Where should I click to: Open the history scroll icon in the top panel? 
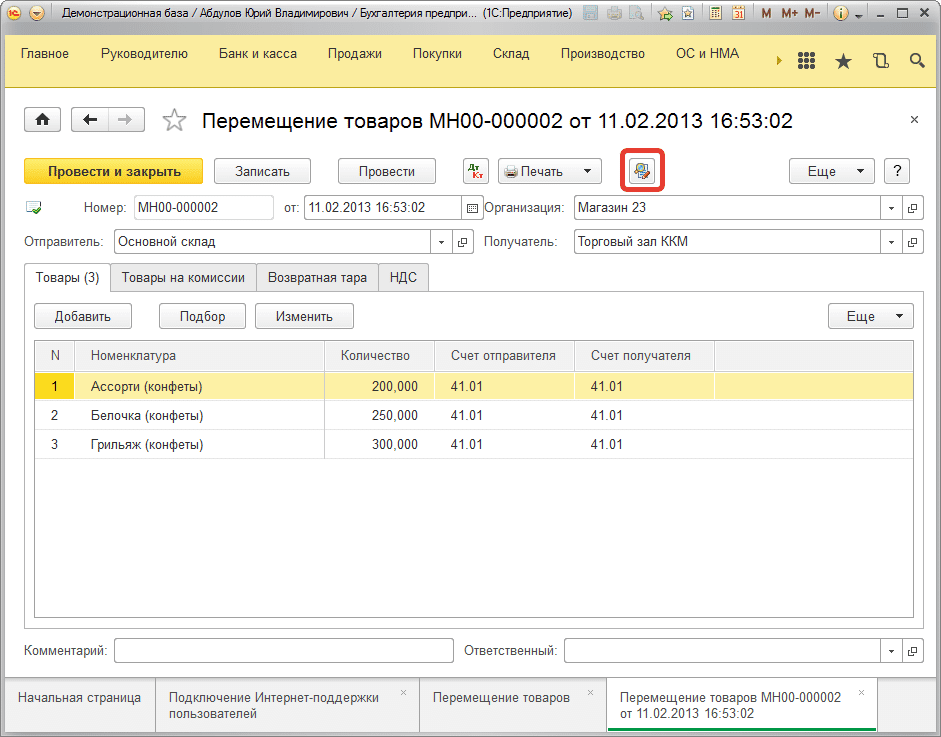tap(880, 61)
